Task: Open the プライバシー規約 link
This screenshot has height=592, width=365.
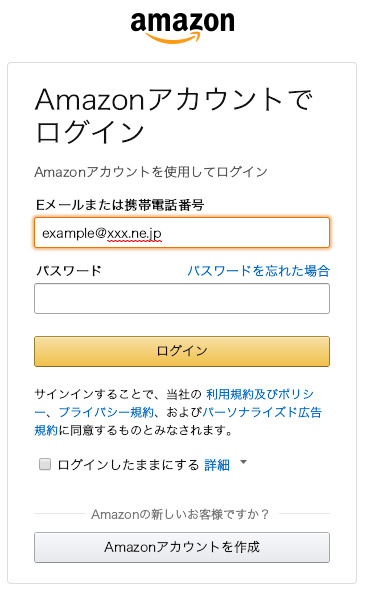Action: coord(106,412)
